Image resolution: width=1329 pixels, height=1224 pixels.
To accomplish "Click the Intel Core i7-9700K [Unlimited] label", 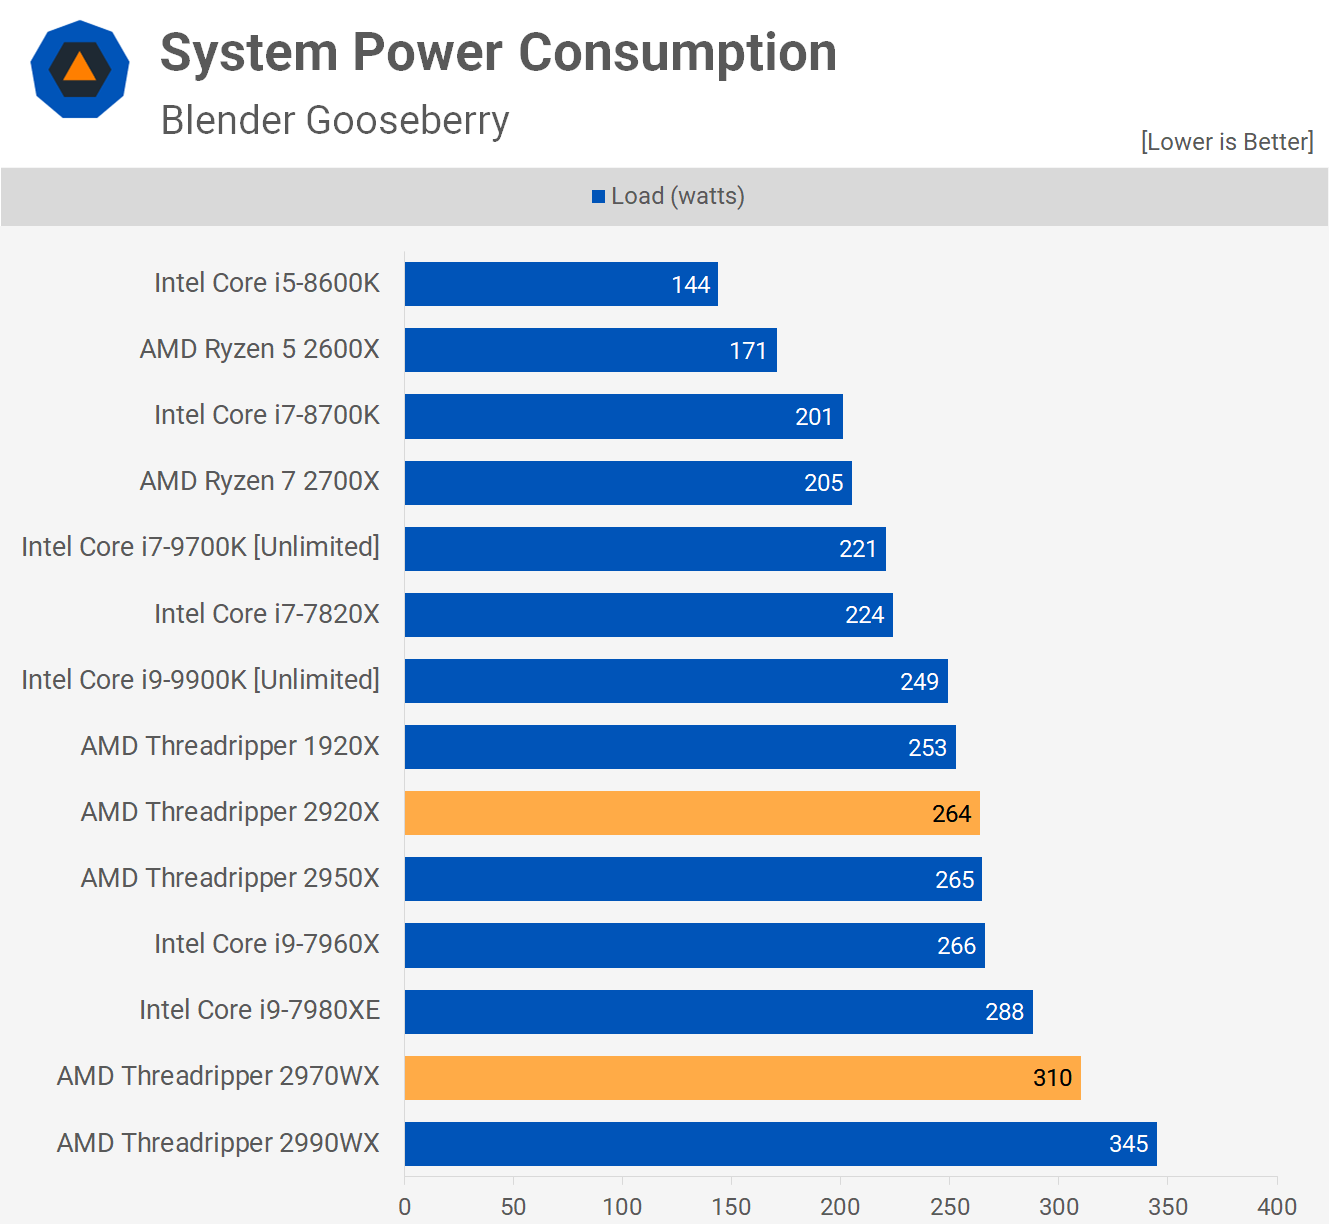I will (x=200, y=547).
